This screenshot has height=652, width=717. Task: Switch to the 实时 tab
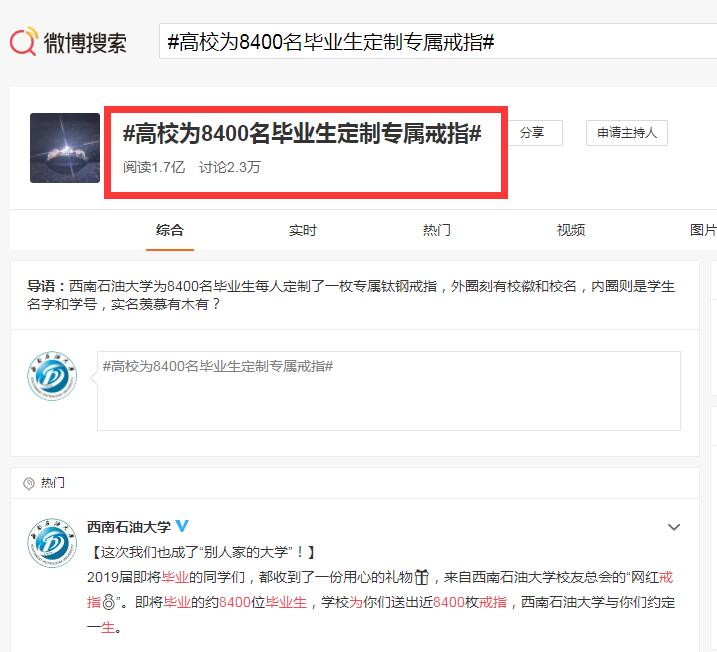pos(303,230)
